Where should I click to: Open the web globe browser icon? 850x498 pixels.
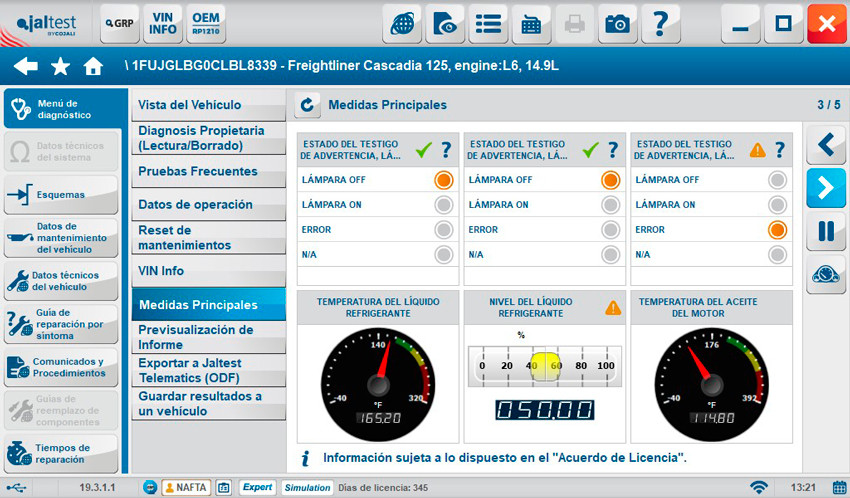[402, 24]
